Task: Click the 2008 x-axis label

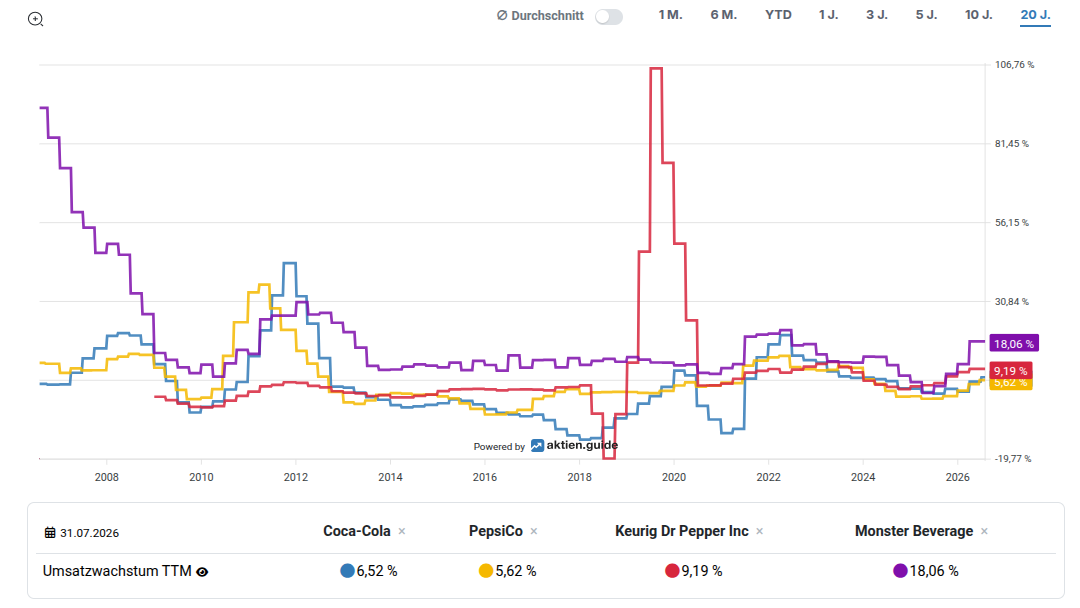Action: (107, 477)
